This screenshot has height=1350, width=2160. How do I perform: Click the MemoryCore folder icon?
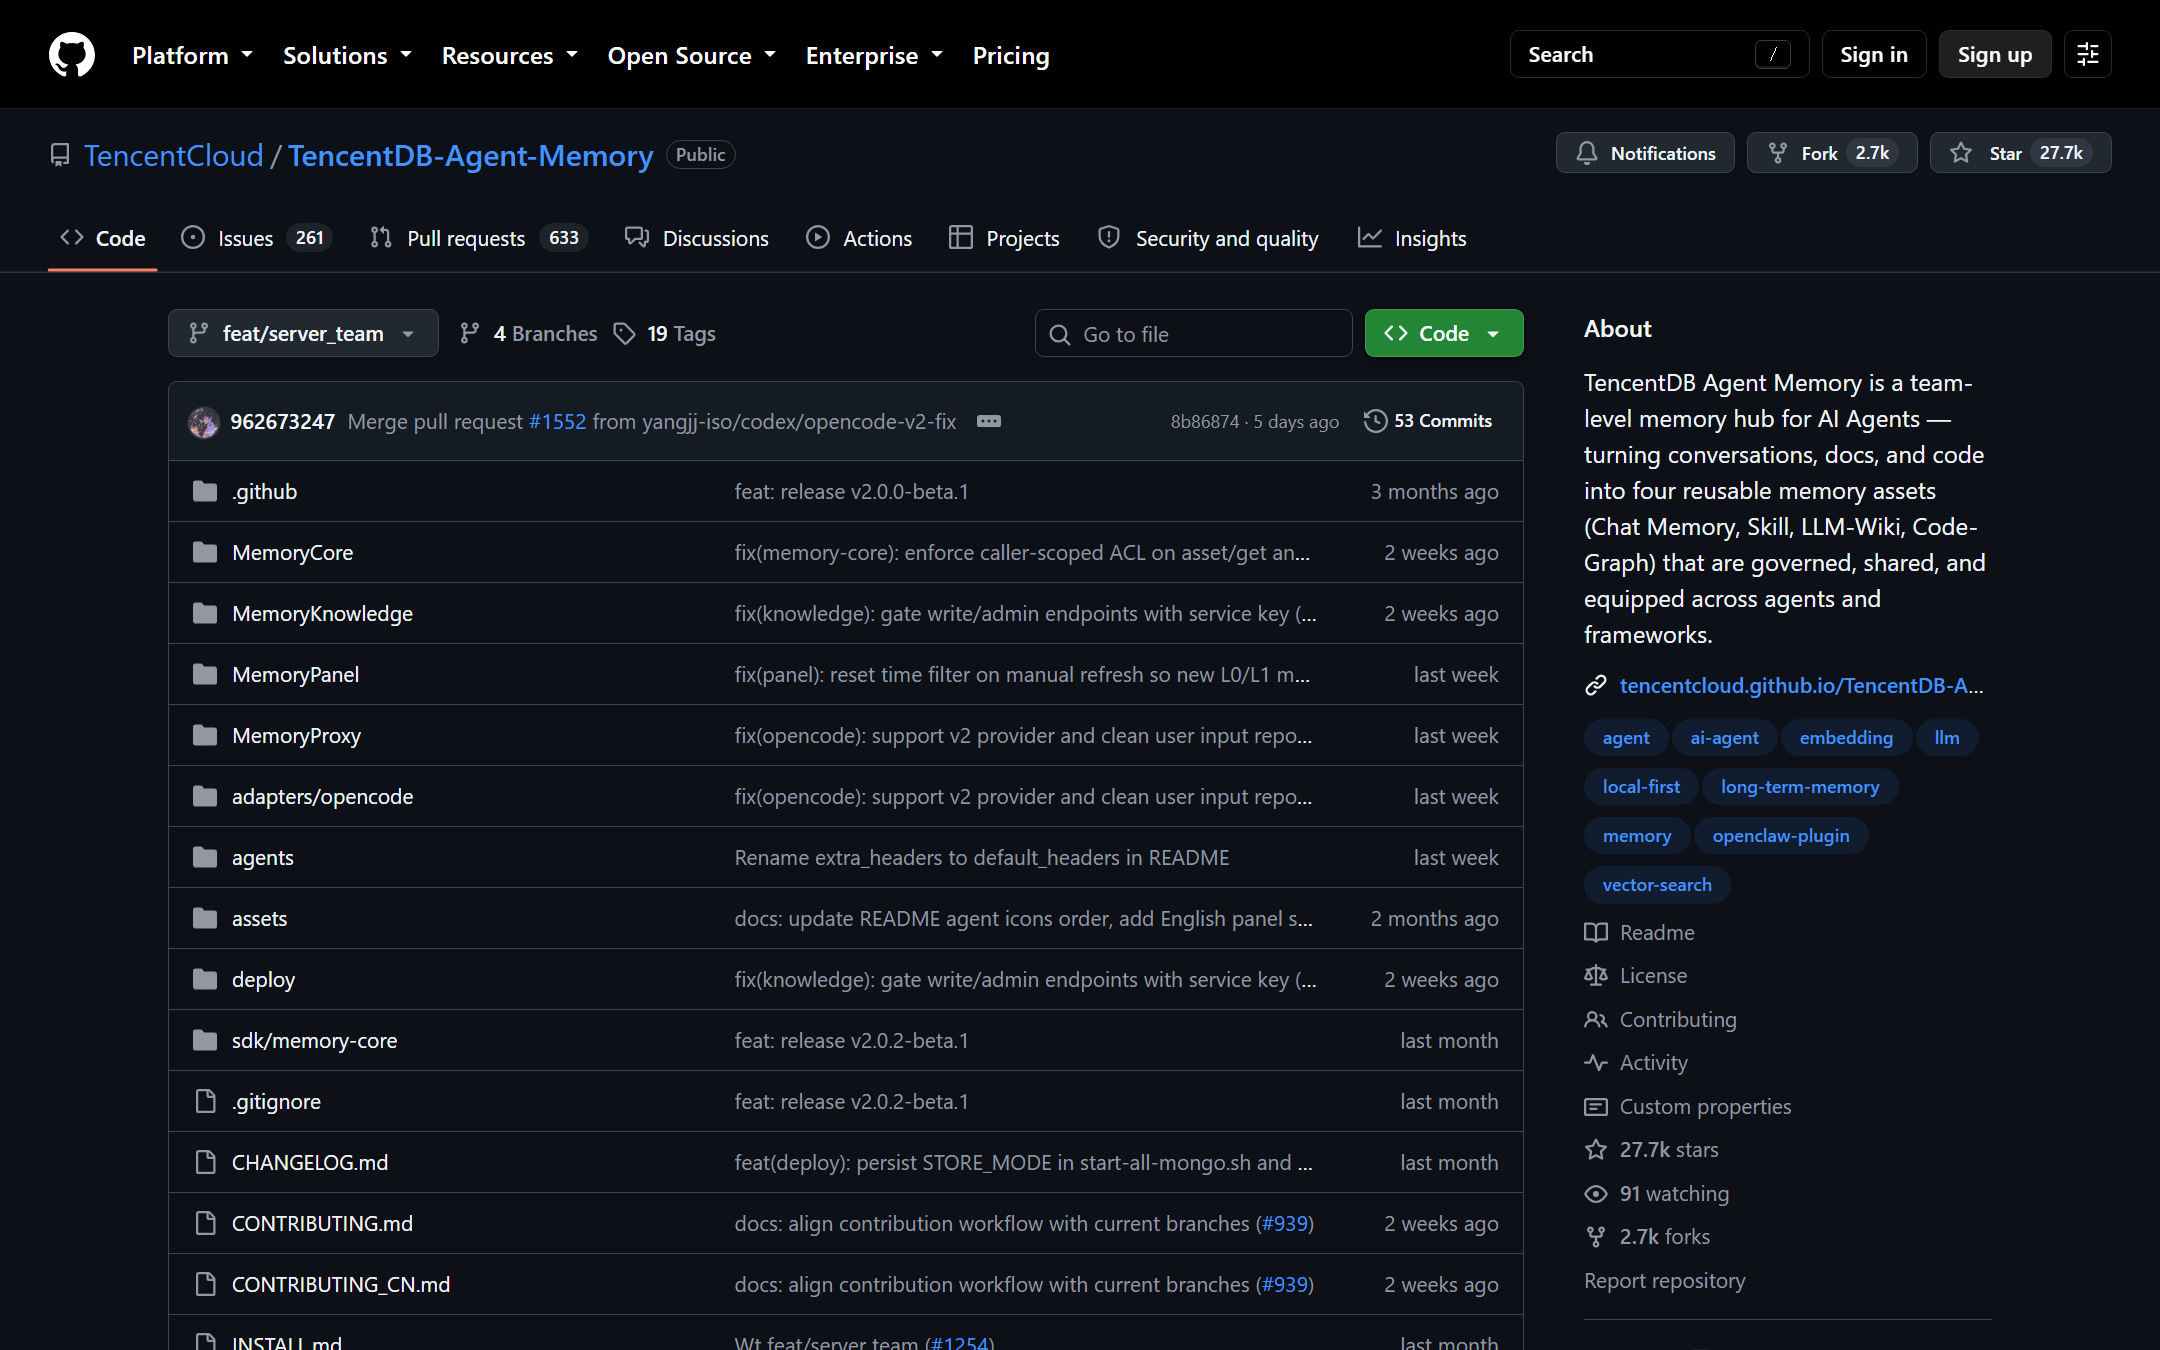pyautogui.click(x=205, y=552)
